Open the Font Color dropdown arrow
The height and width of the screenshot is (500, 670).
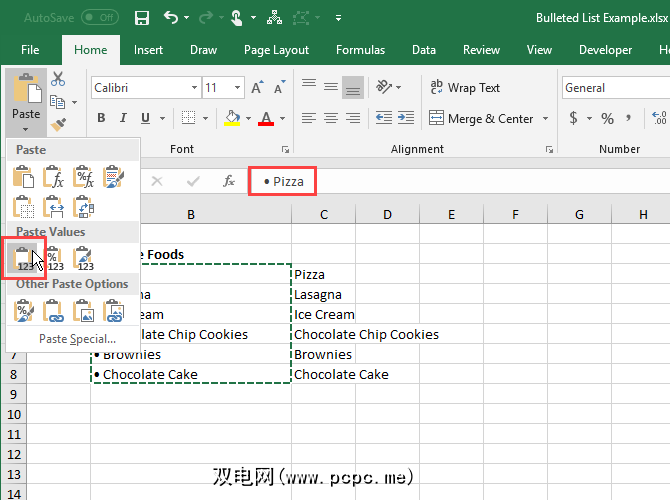pyautogui.click(x=282, y=118)
